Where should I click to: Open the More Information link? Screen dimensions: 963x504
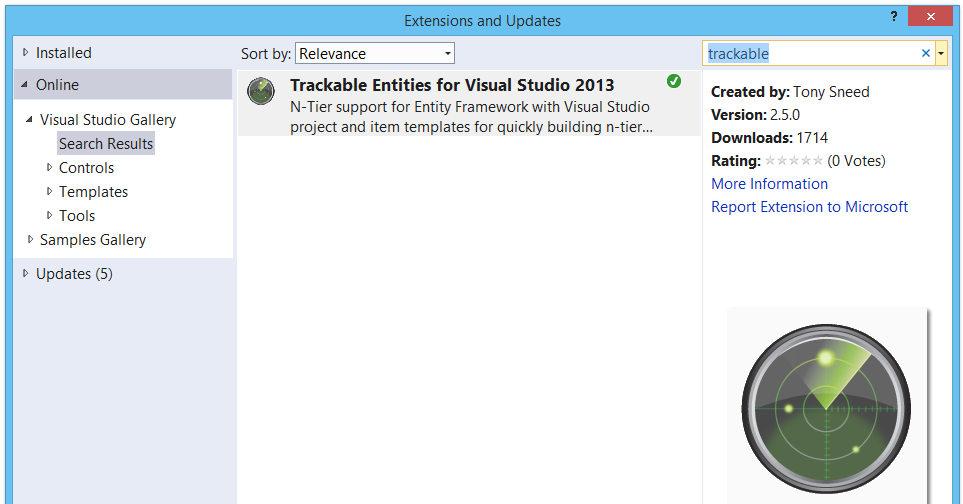pyautogui.click(x=770, y=184)
